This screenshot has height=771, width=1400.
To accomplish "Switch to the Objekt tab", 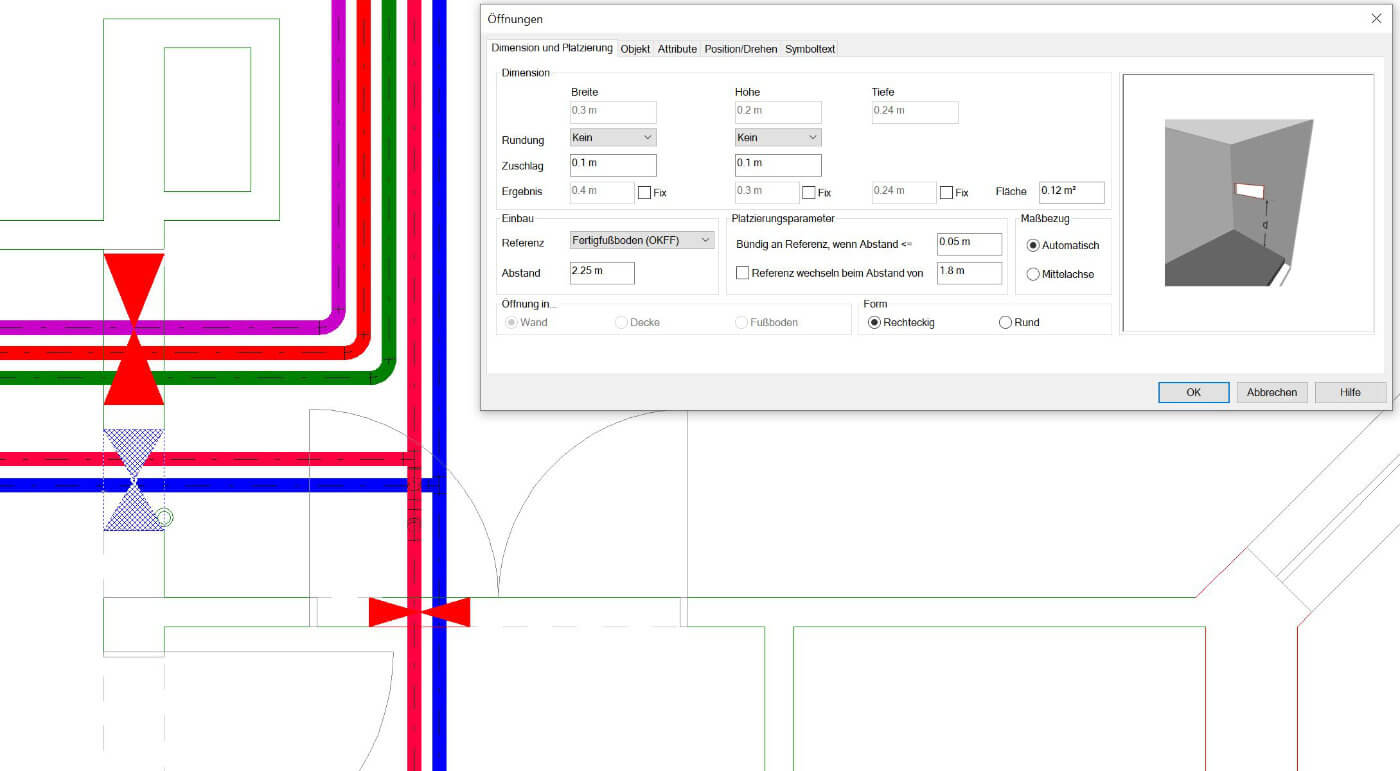I will point(635,48).
